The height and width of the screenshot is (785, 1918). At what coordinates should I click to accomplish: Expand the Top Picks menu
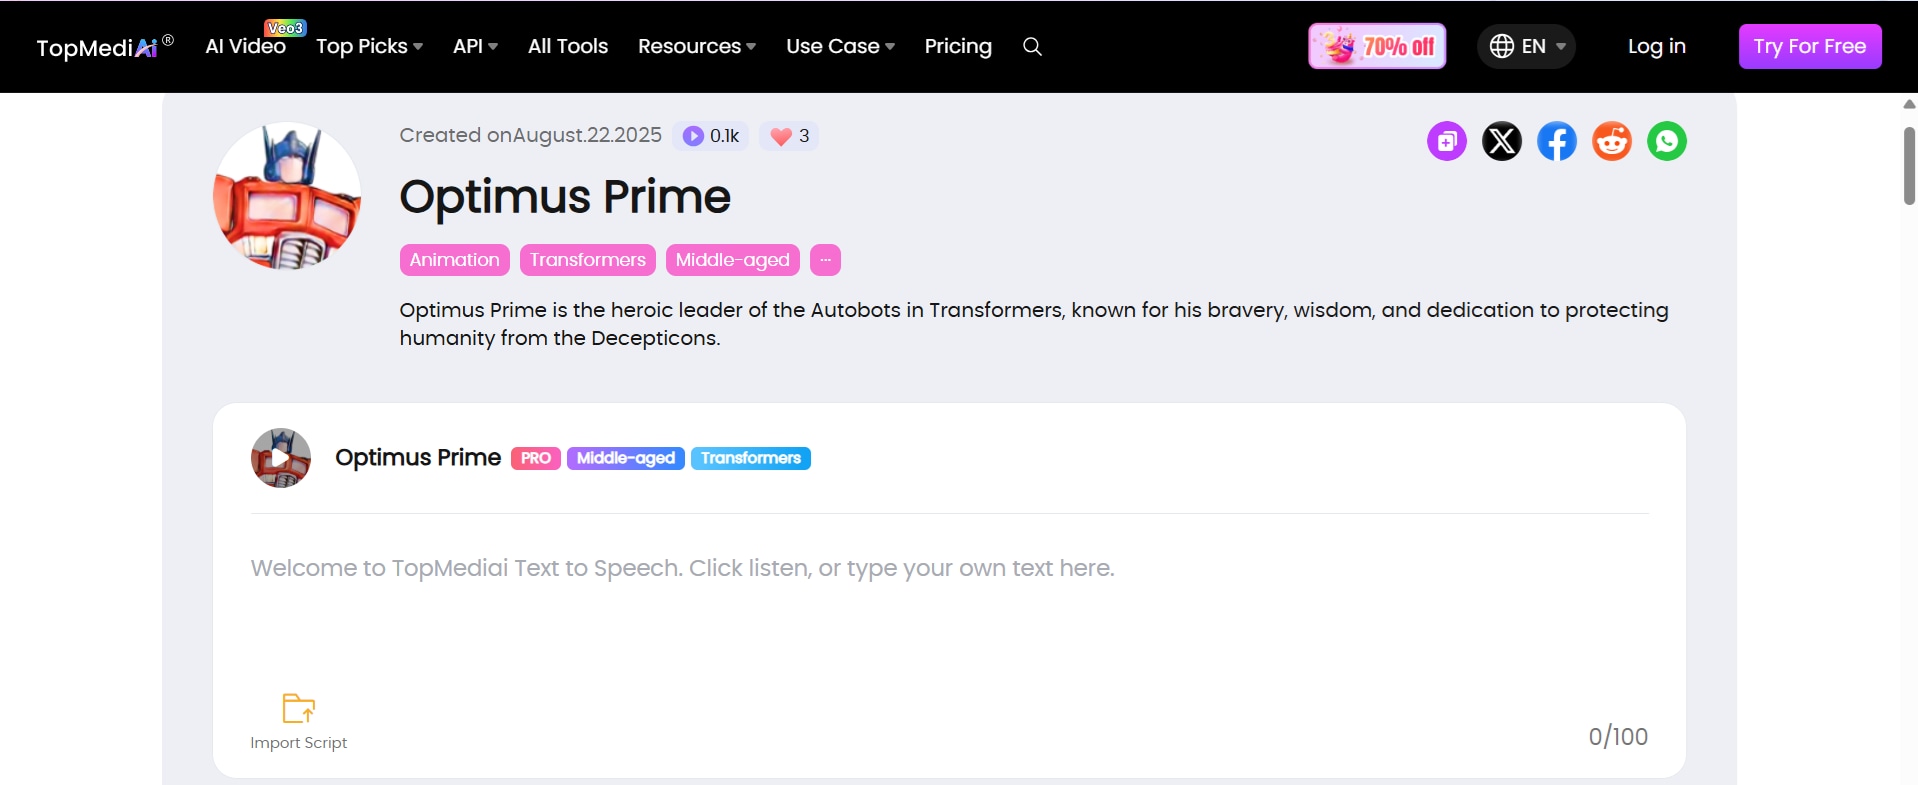coord(369,47)
